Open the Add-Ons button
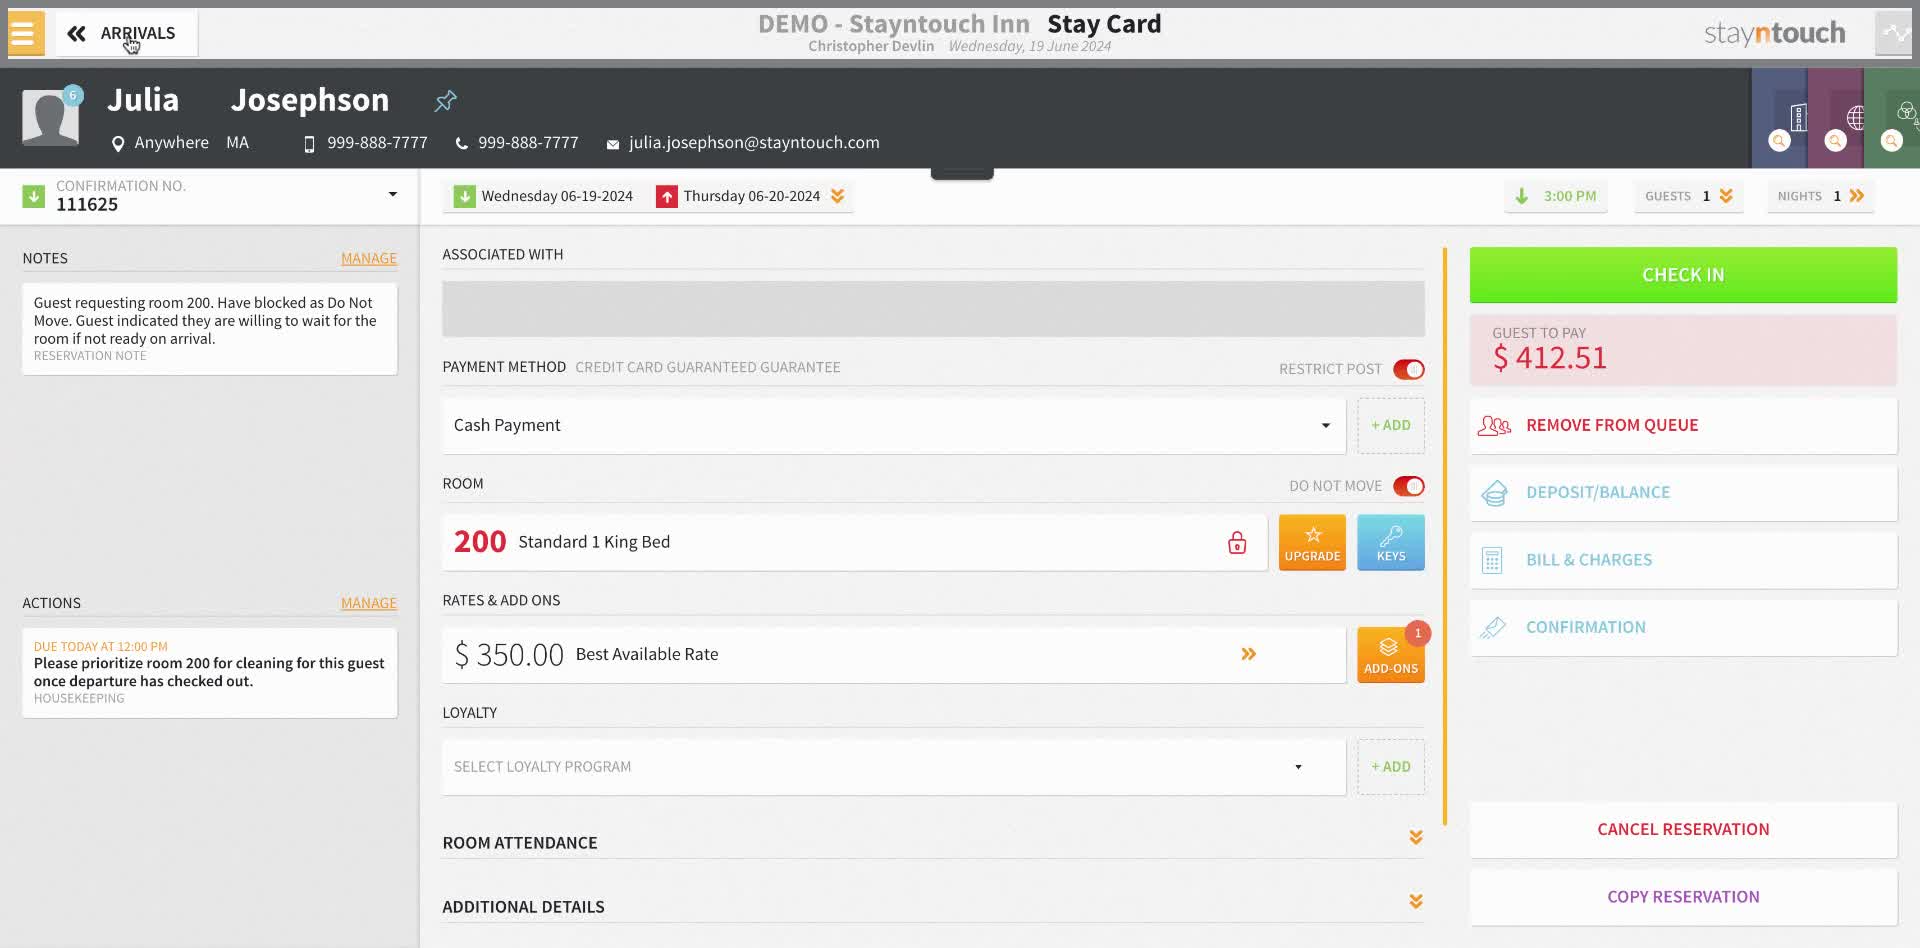1920x948 pixels. (x=1391, y=655)
